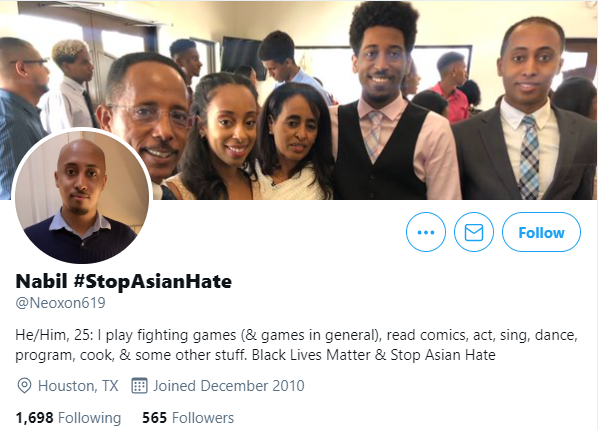Open the 565 Followers list

tap(188, 418)
